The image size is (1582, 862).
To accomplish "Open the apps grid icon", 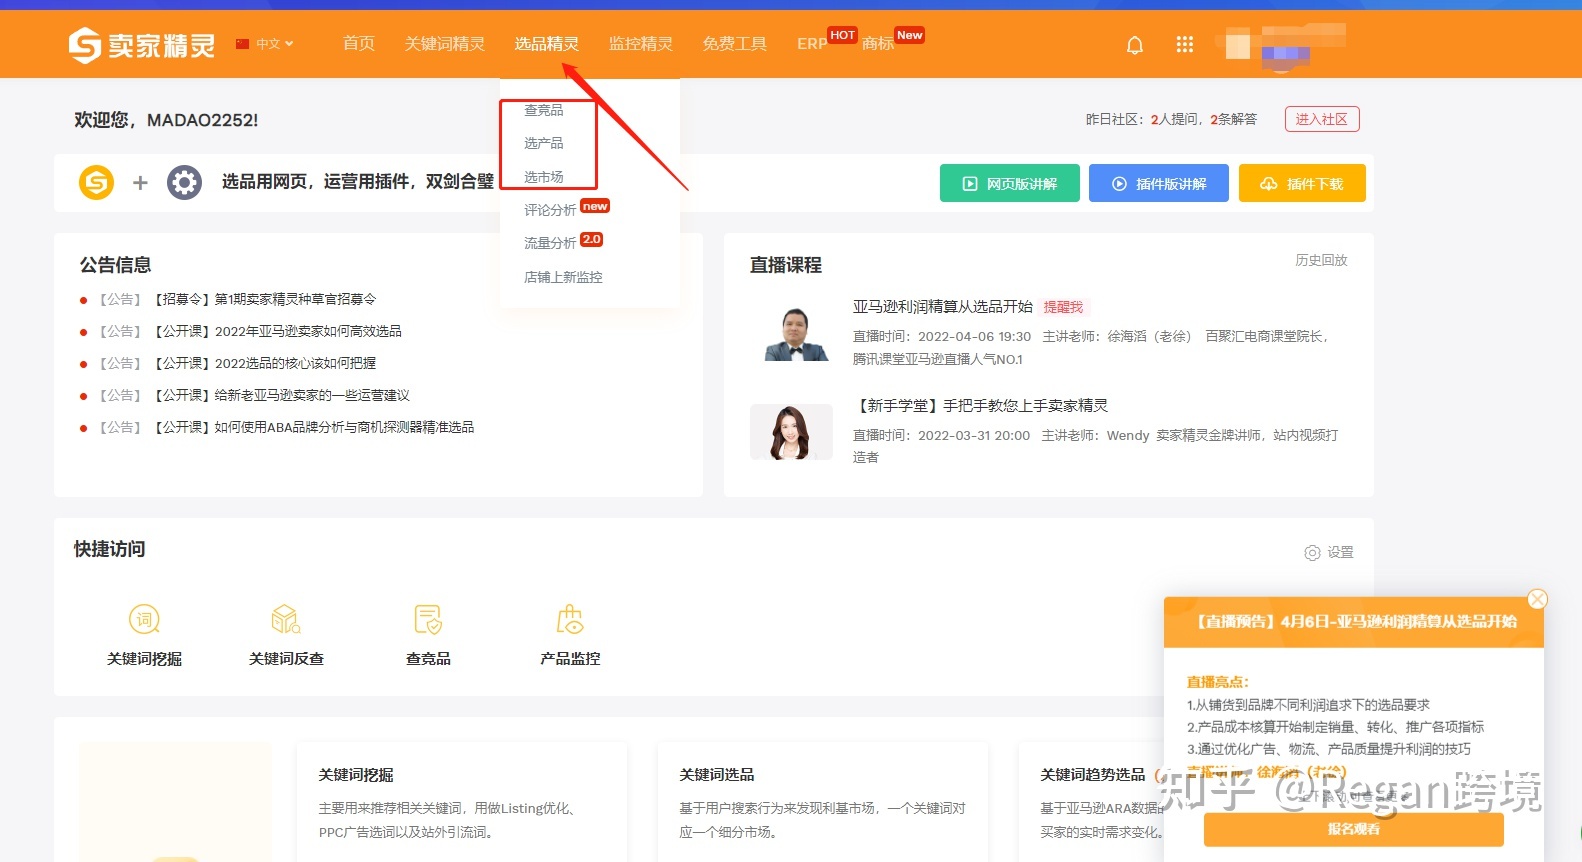I will click(1185, 44).
